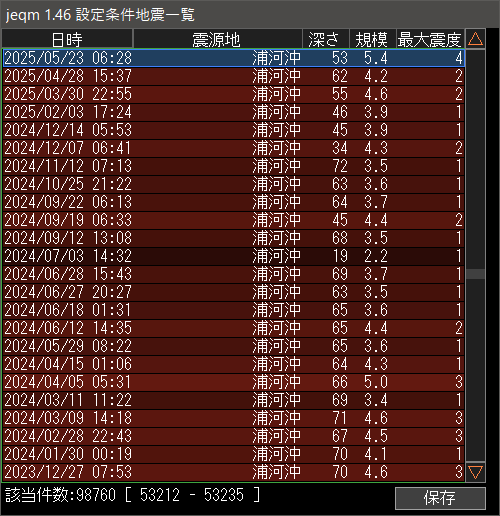Select the 2024/12/07 06:41 magnitude 4.3 row
This screenshot has width=500, height=516.
pyautogui.click(x=234, y=148)
